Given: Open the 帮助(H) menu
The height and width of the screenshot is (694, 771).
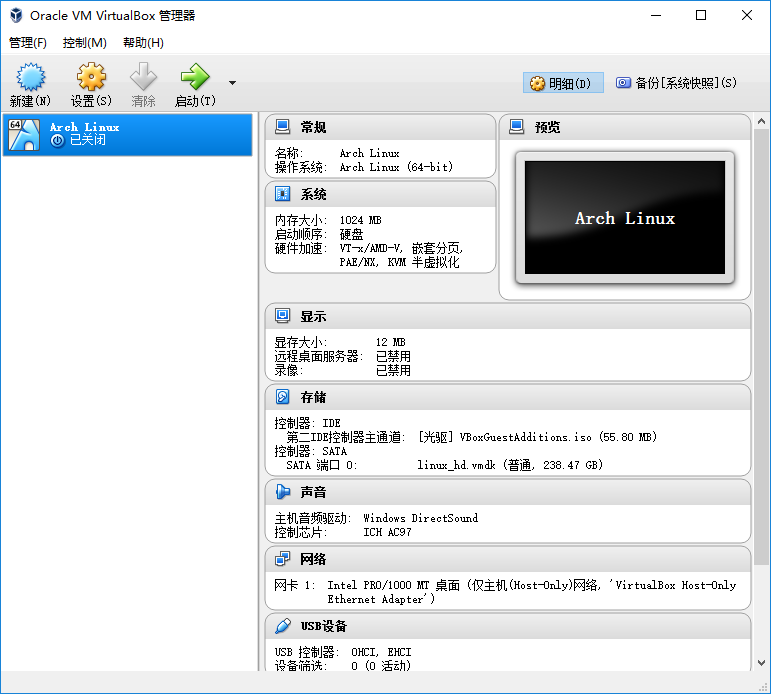Looking at the screenshot, I should [143, 43].
